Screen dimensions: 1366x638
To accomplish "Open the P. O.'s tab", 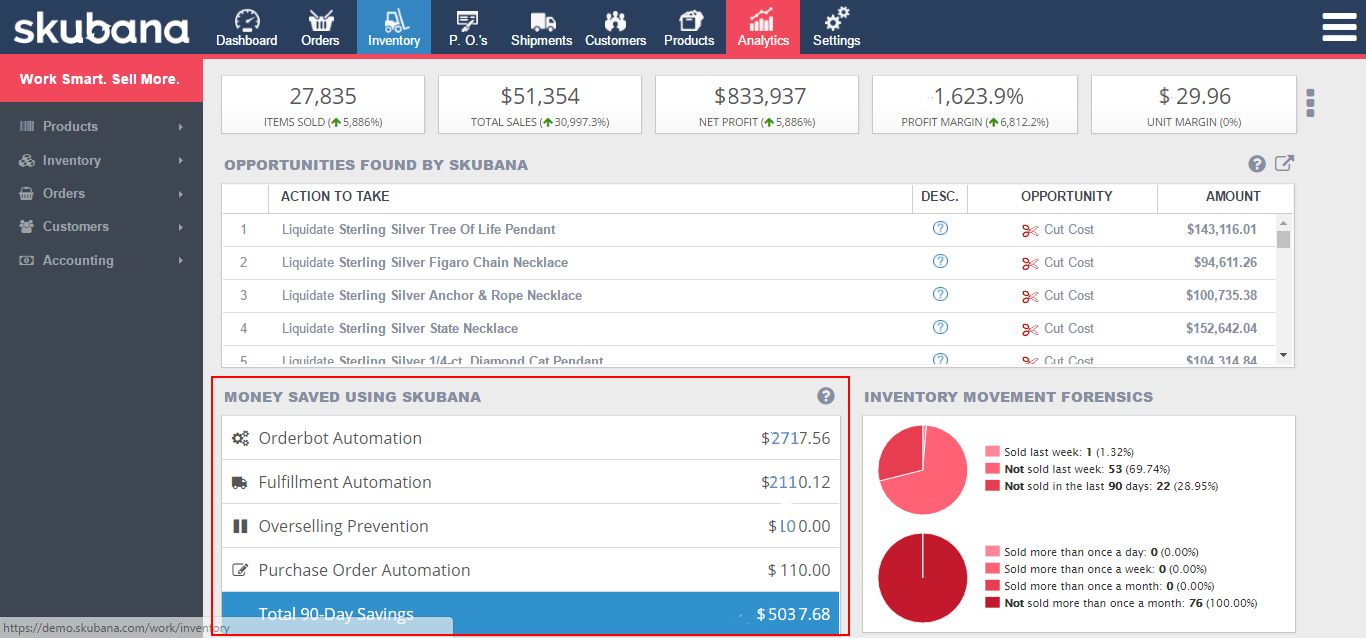I will coord(466,27).
